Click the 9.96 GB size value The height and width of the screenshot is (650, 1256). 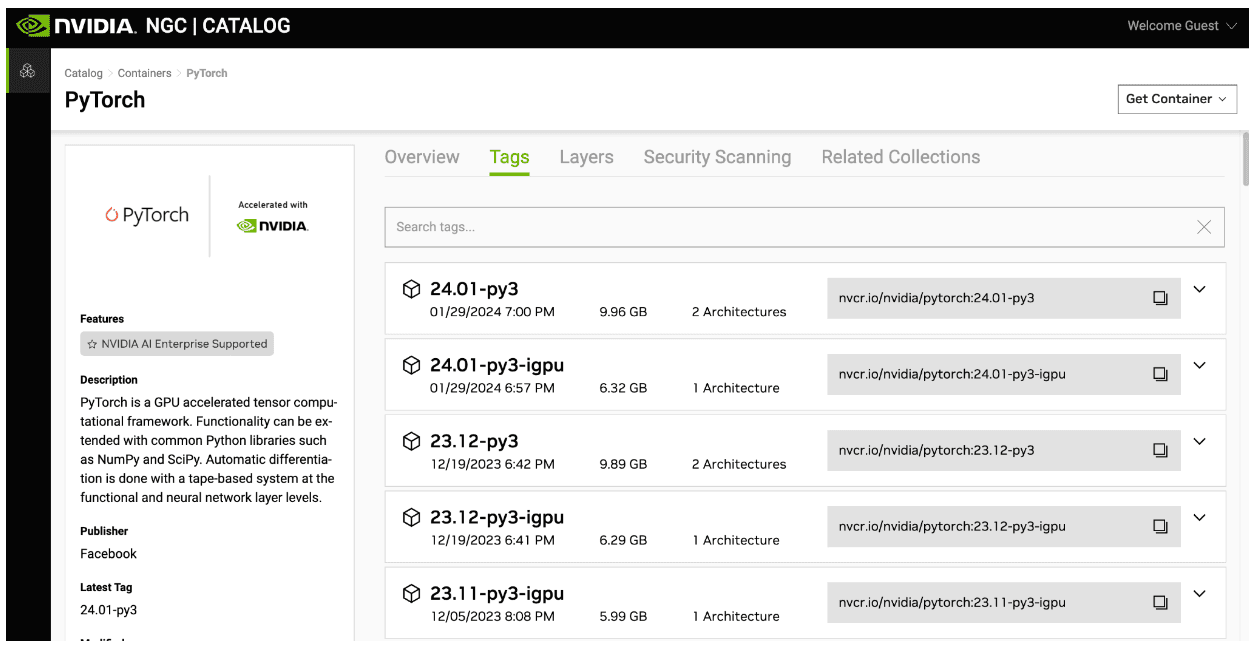click(623, 312)
